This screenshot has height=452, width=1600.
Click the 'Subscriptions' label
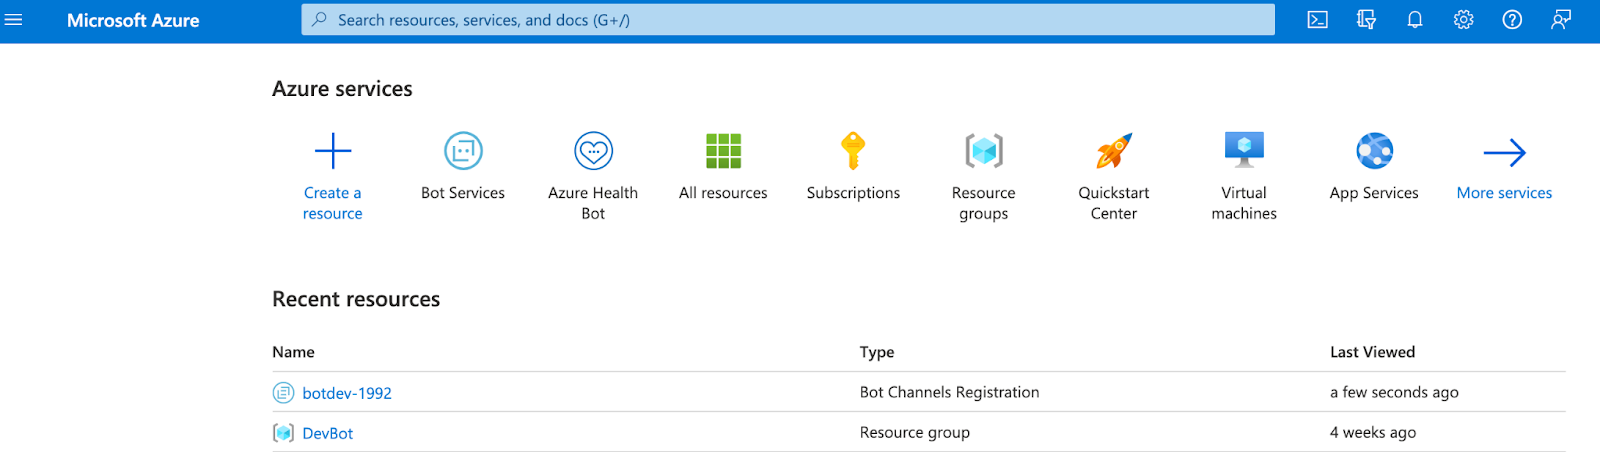pyautogui.click(x=853, y=193)
